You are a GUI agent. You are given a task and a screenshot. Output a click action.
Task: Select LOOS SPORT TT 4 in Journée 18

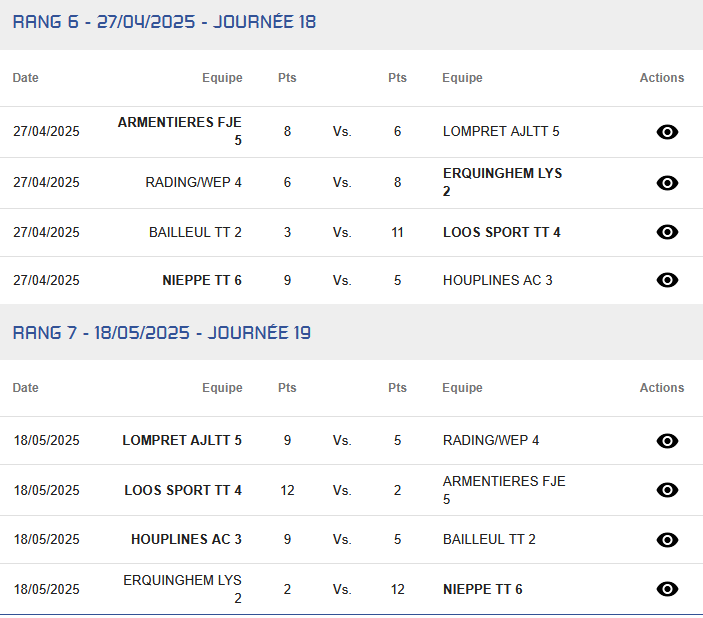(x=502, y=232)
